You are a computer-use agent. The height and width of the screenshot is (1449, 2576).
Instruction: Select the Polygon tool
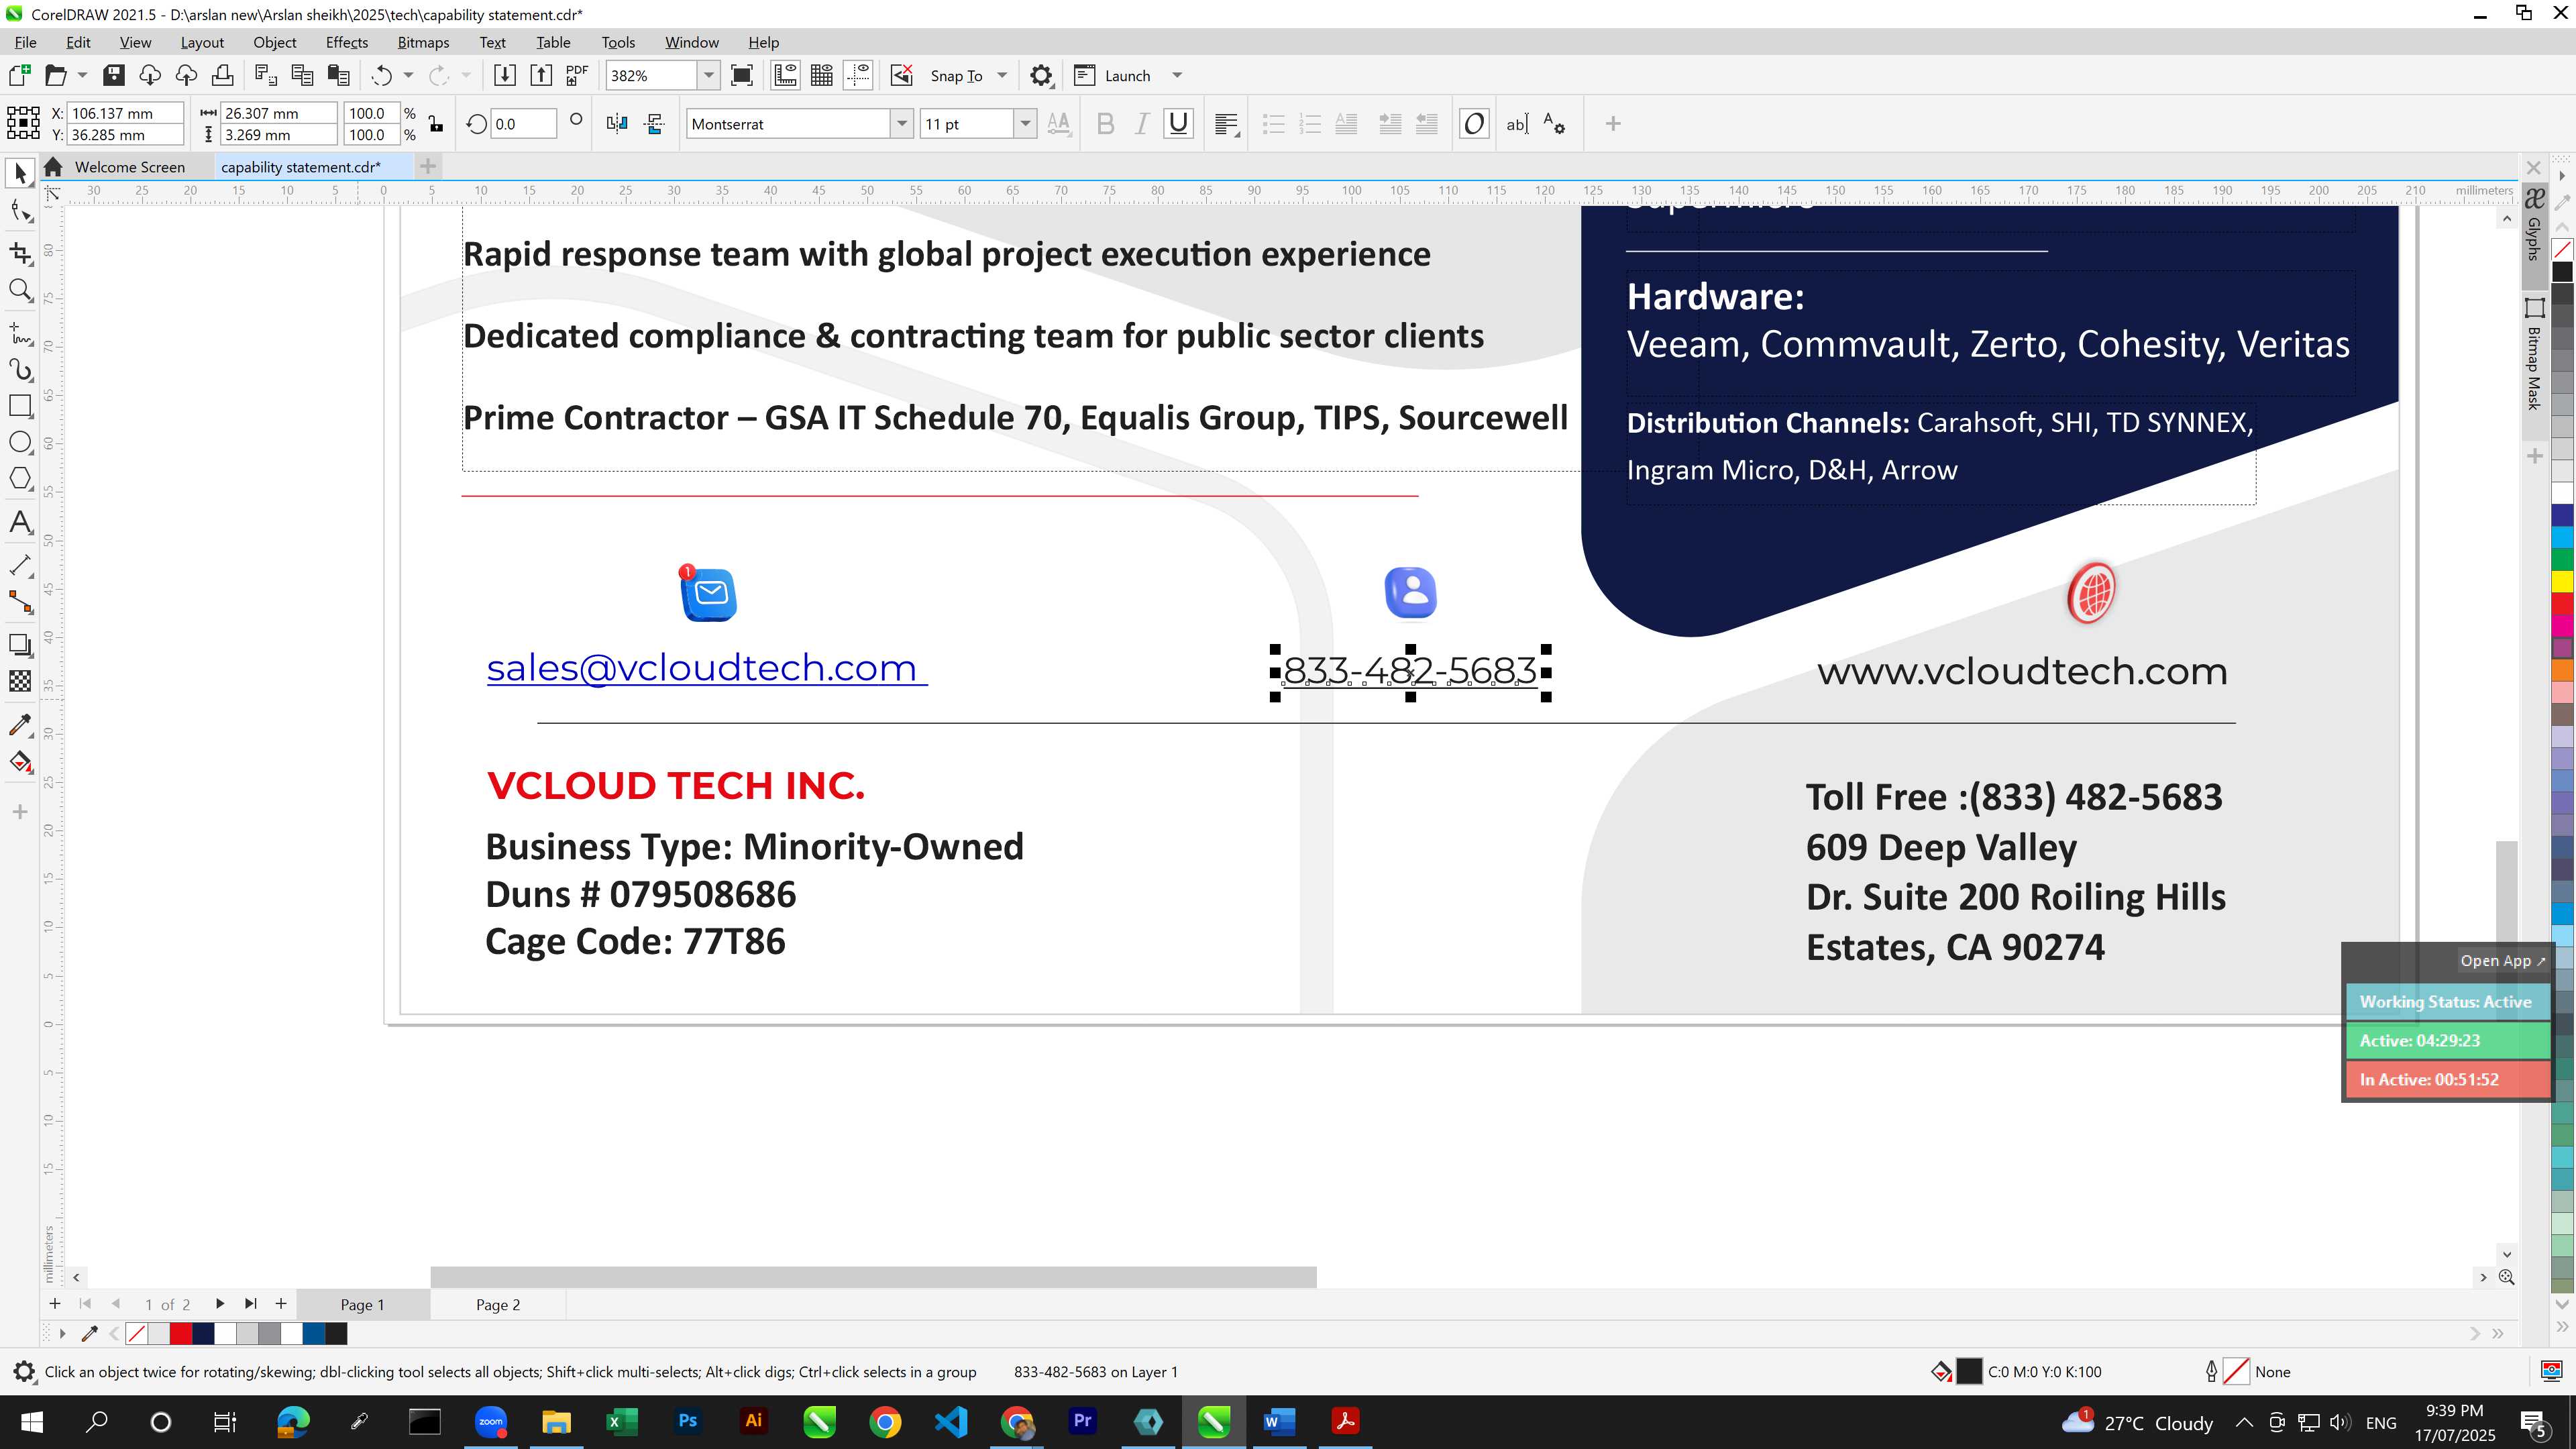coord(20,479)
